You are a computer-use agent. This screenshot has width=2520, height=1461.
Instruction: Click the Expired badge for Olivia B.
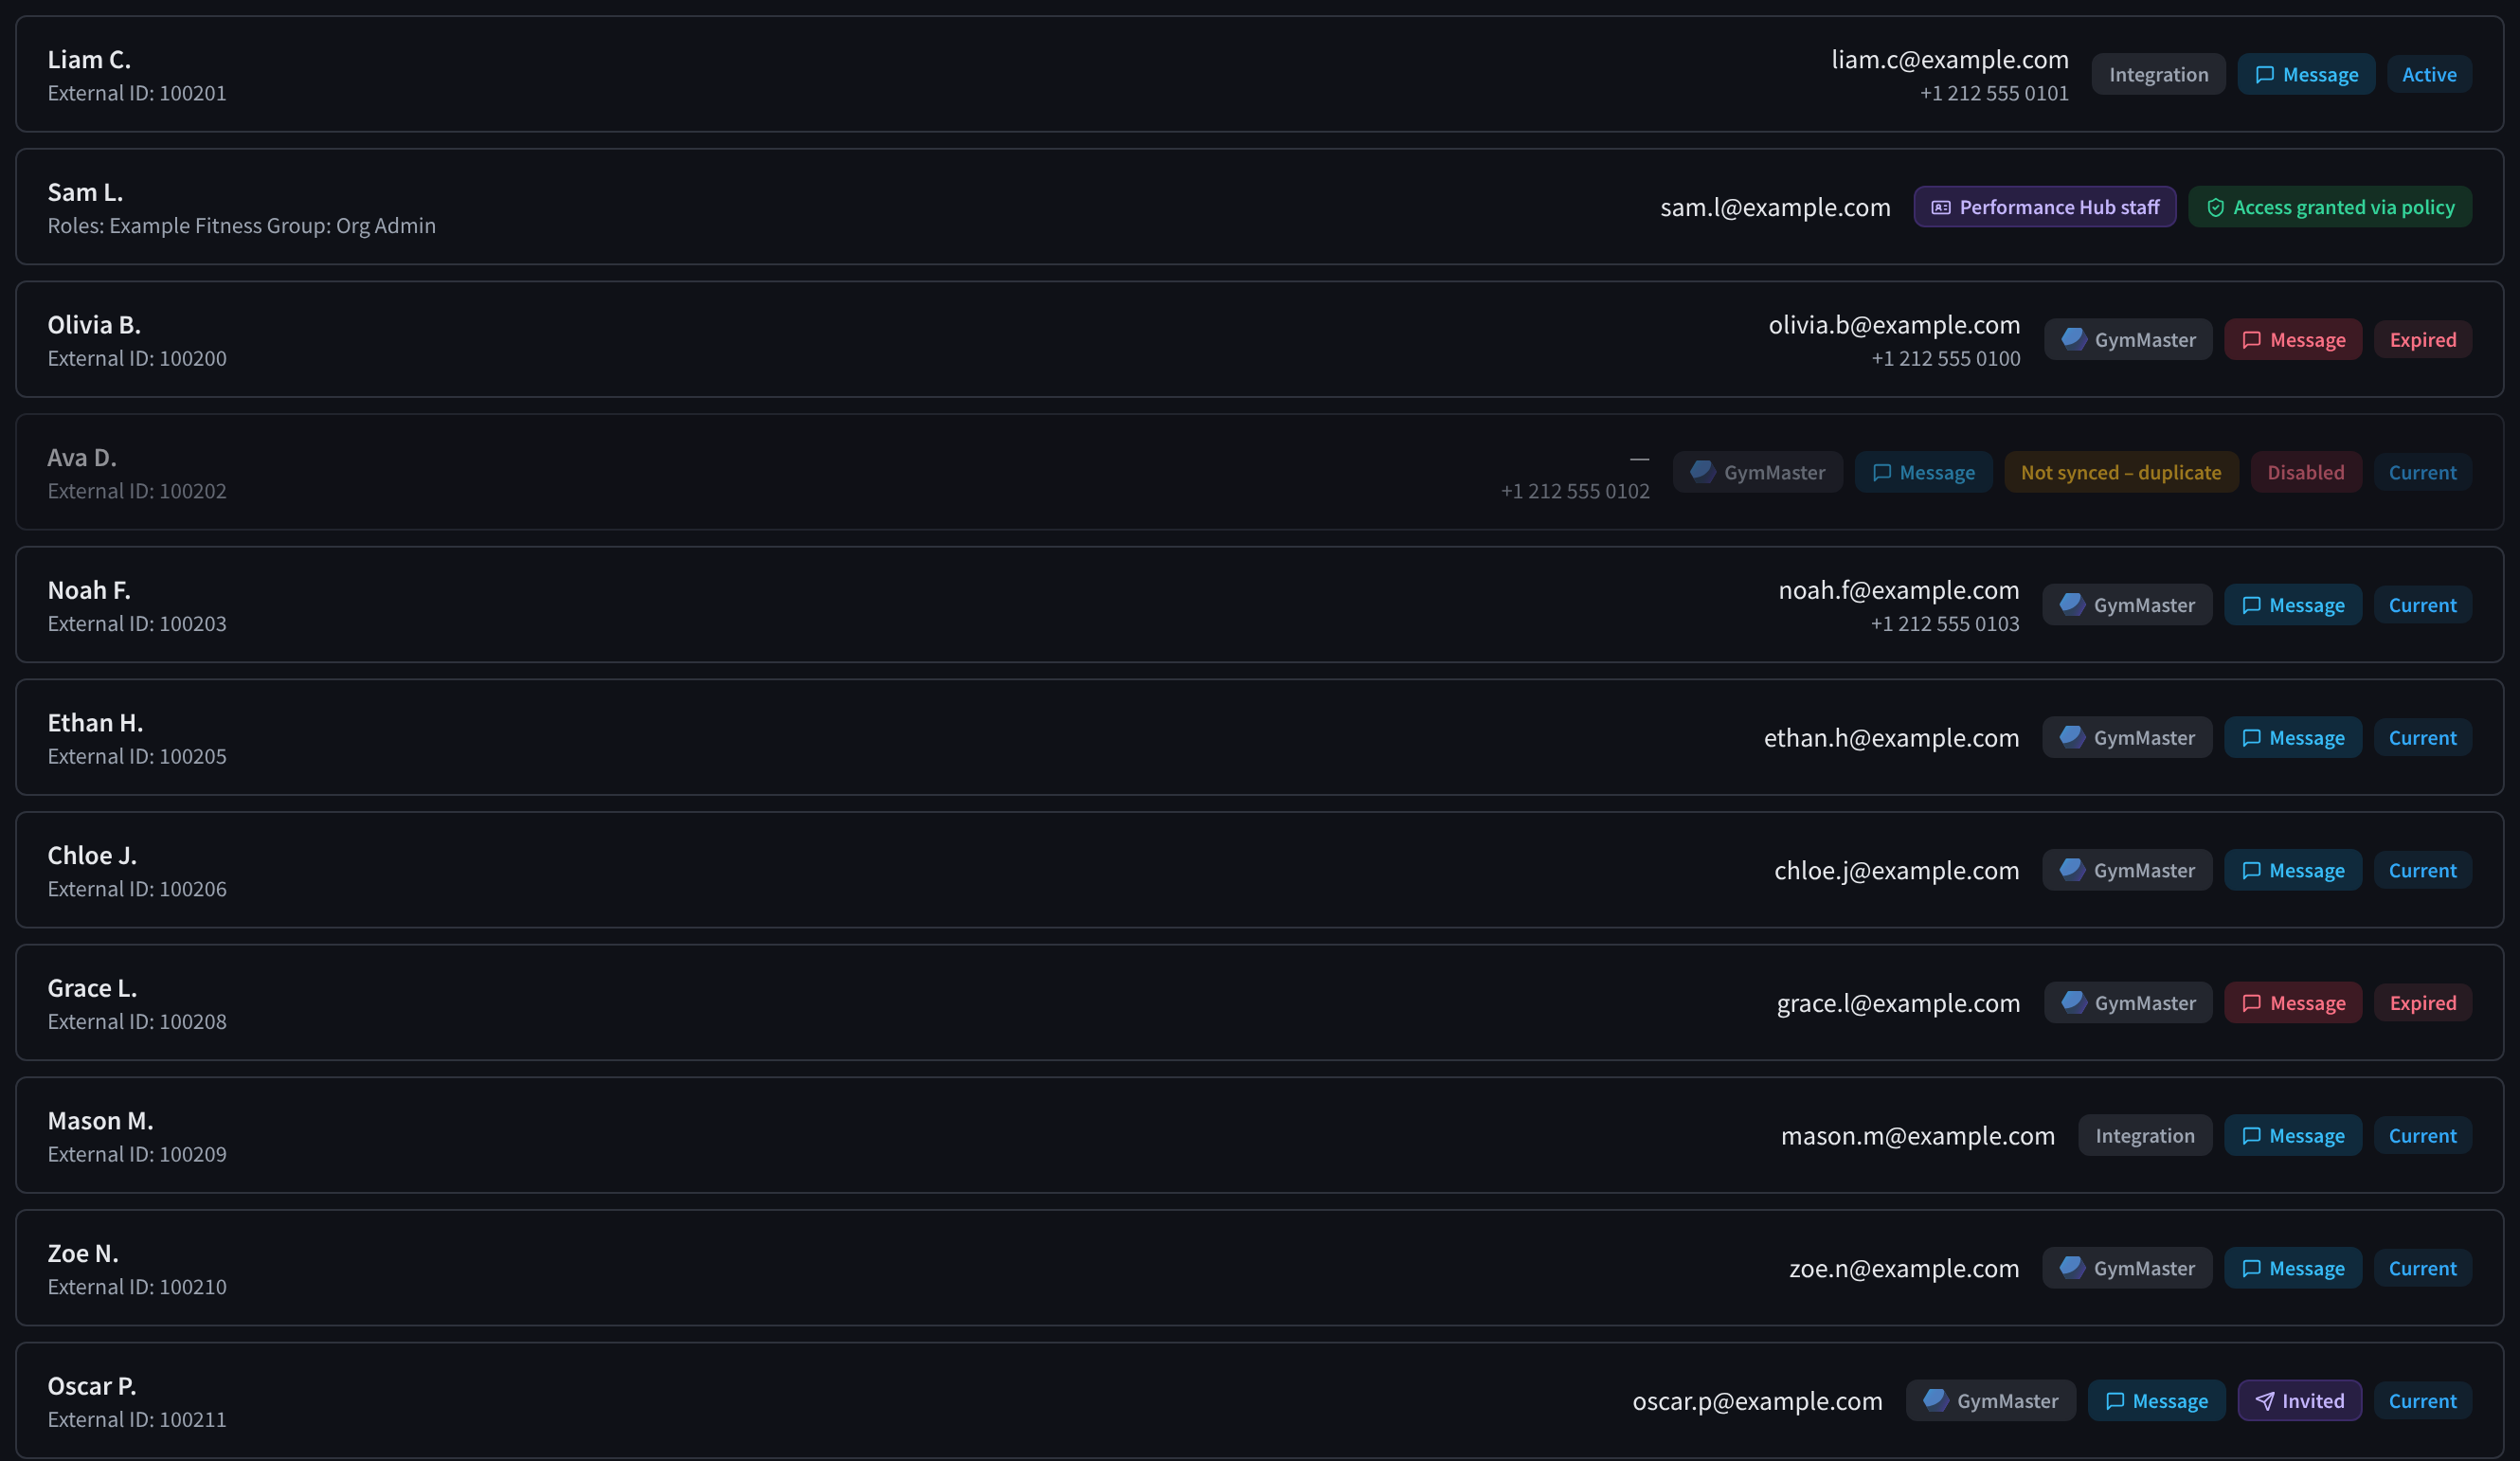(x=2422, y=340)
